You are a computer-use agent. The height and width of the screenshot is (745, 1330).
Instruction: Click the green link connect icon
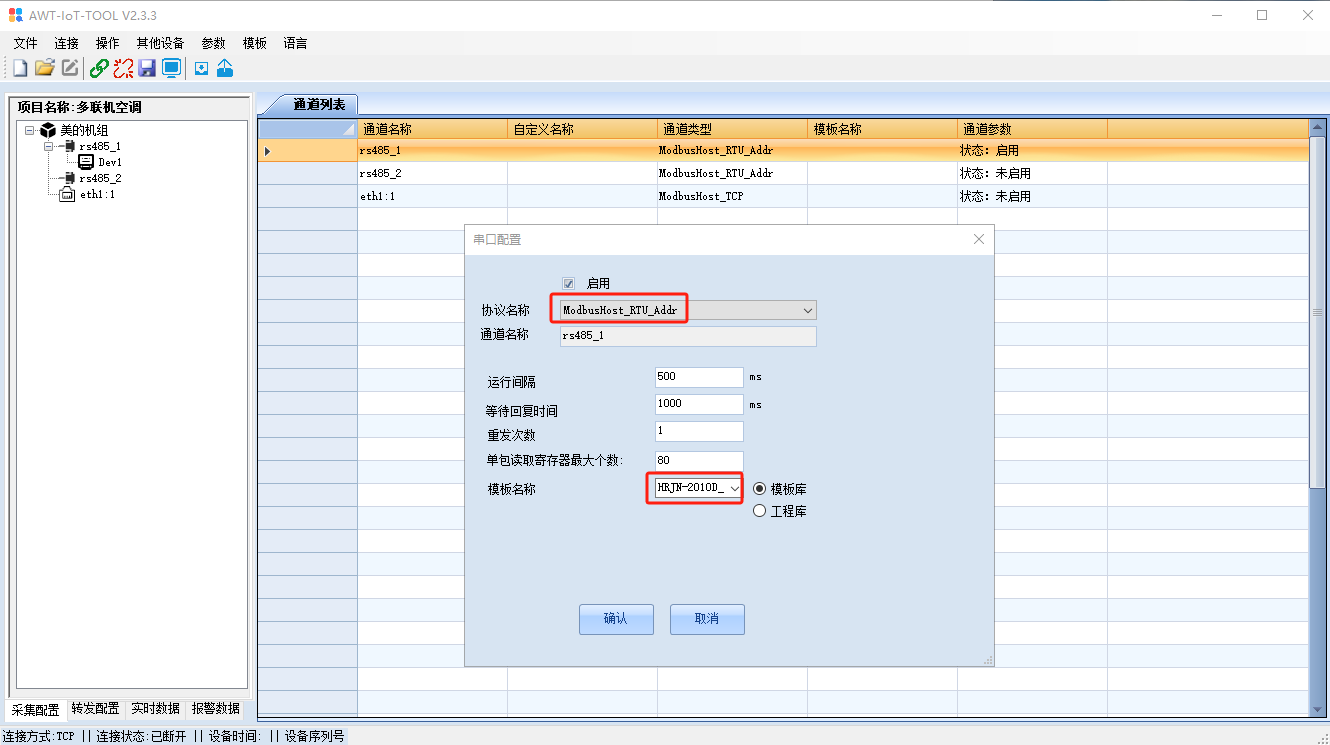pos(99,68)
